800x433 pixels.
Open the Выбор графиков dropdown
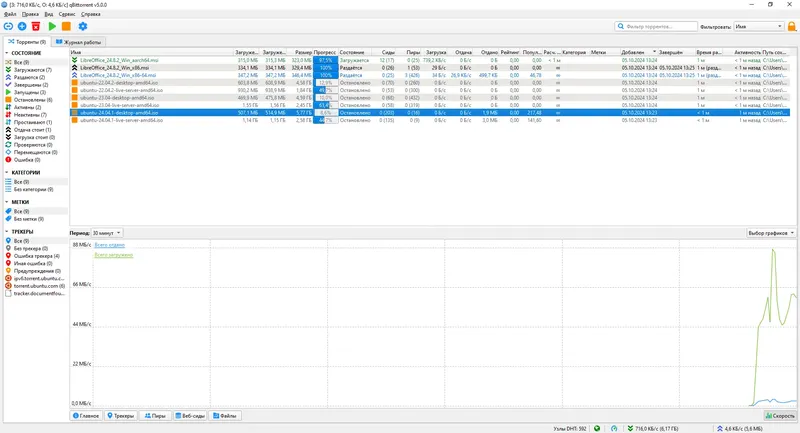pos(771,233)
